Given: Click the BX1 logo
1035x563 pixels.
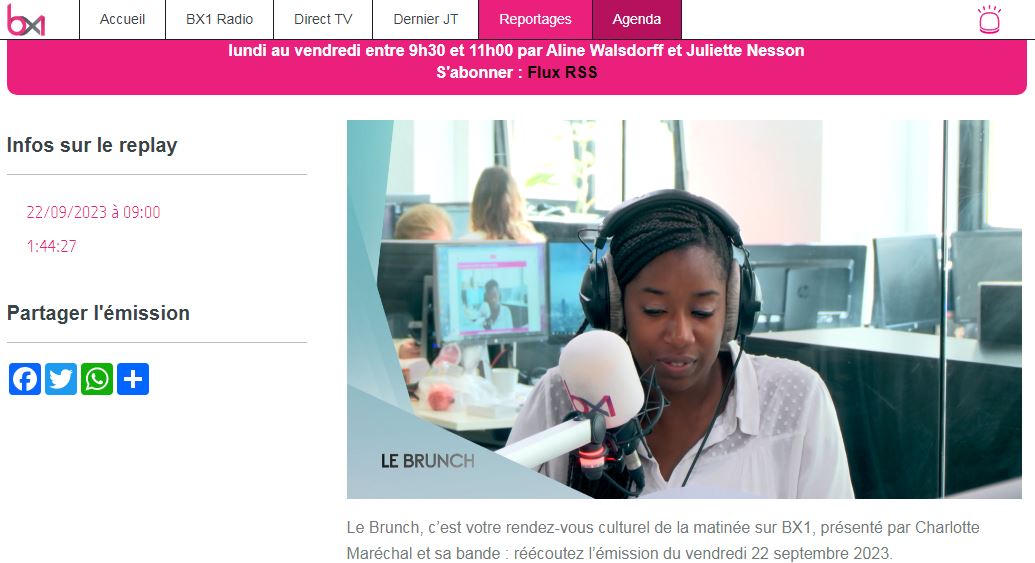Looking at the screenshot, I should 26,20.
